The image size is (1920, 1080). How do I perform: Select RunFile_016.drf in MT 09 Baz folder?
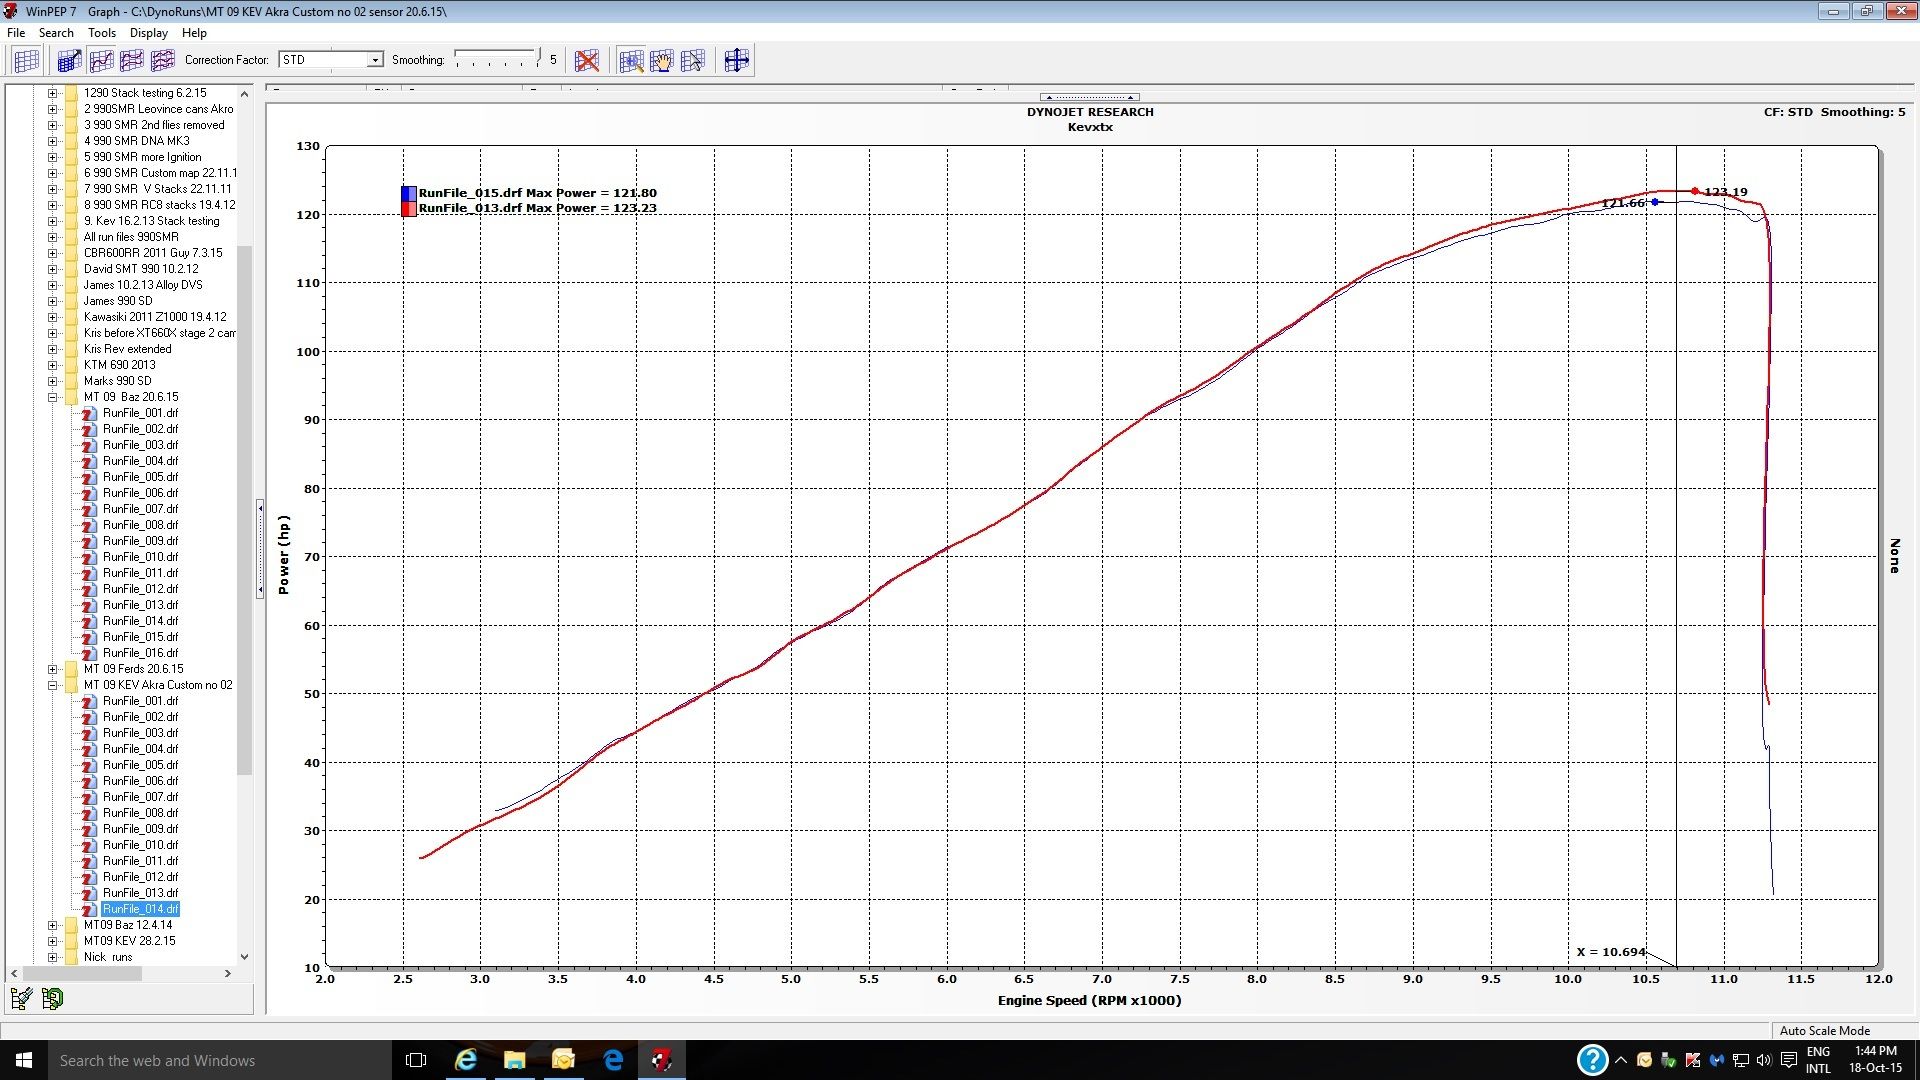[x=140, y=653]
